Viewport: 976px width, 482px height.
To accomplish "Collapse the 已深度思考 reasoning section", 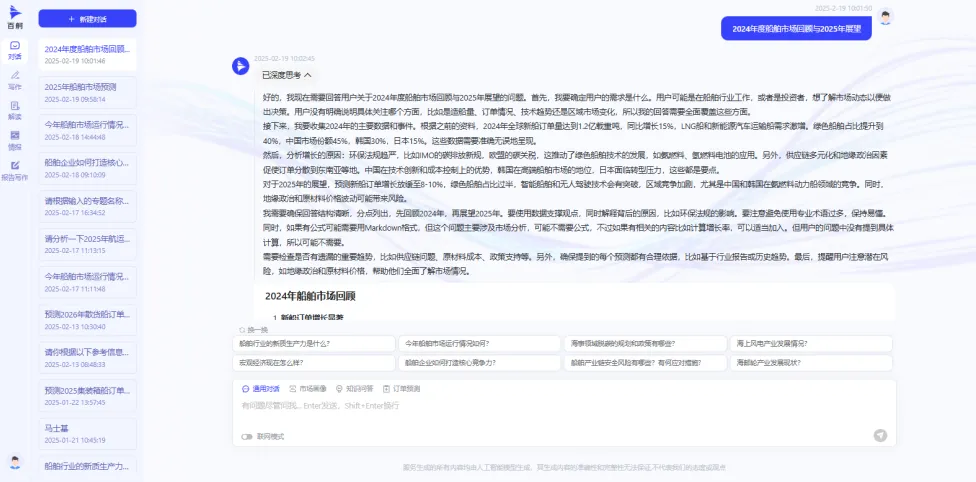I will (x=308, y=75).
